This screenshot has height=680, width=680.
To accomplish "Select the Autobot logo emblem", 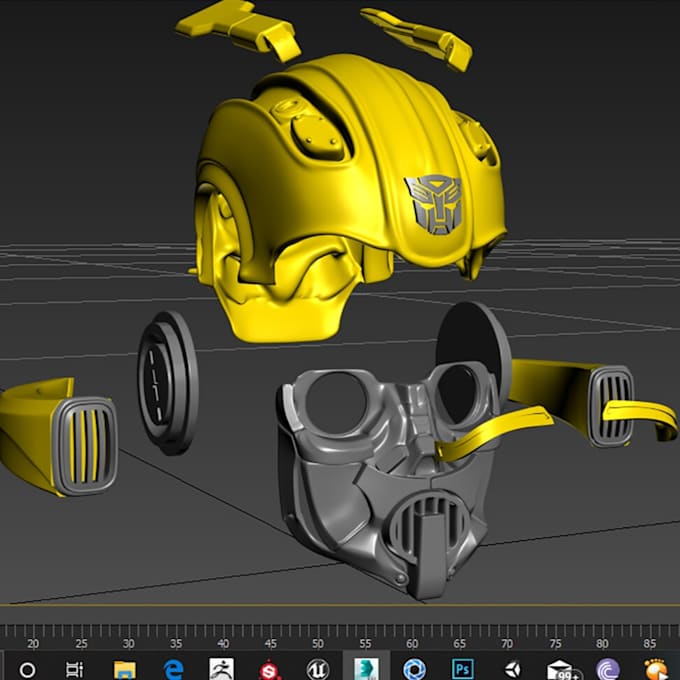I will [x=434, y=205].
